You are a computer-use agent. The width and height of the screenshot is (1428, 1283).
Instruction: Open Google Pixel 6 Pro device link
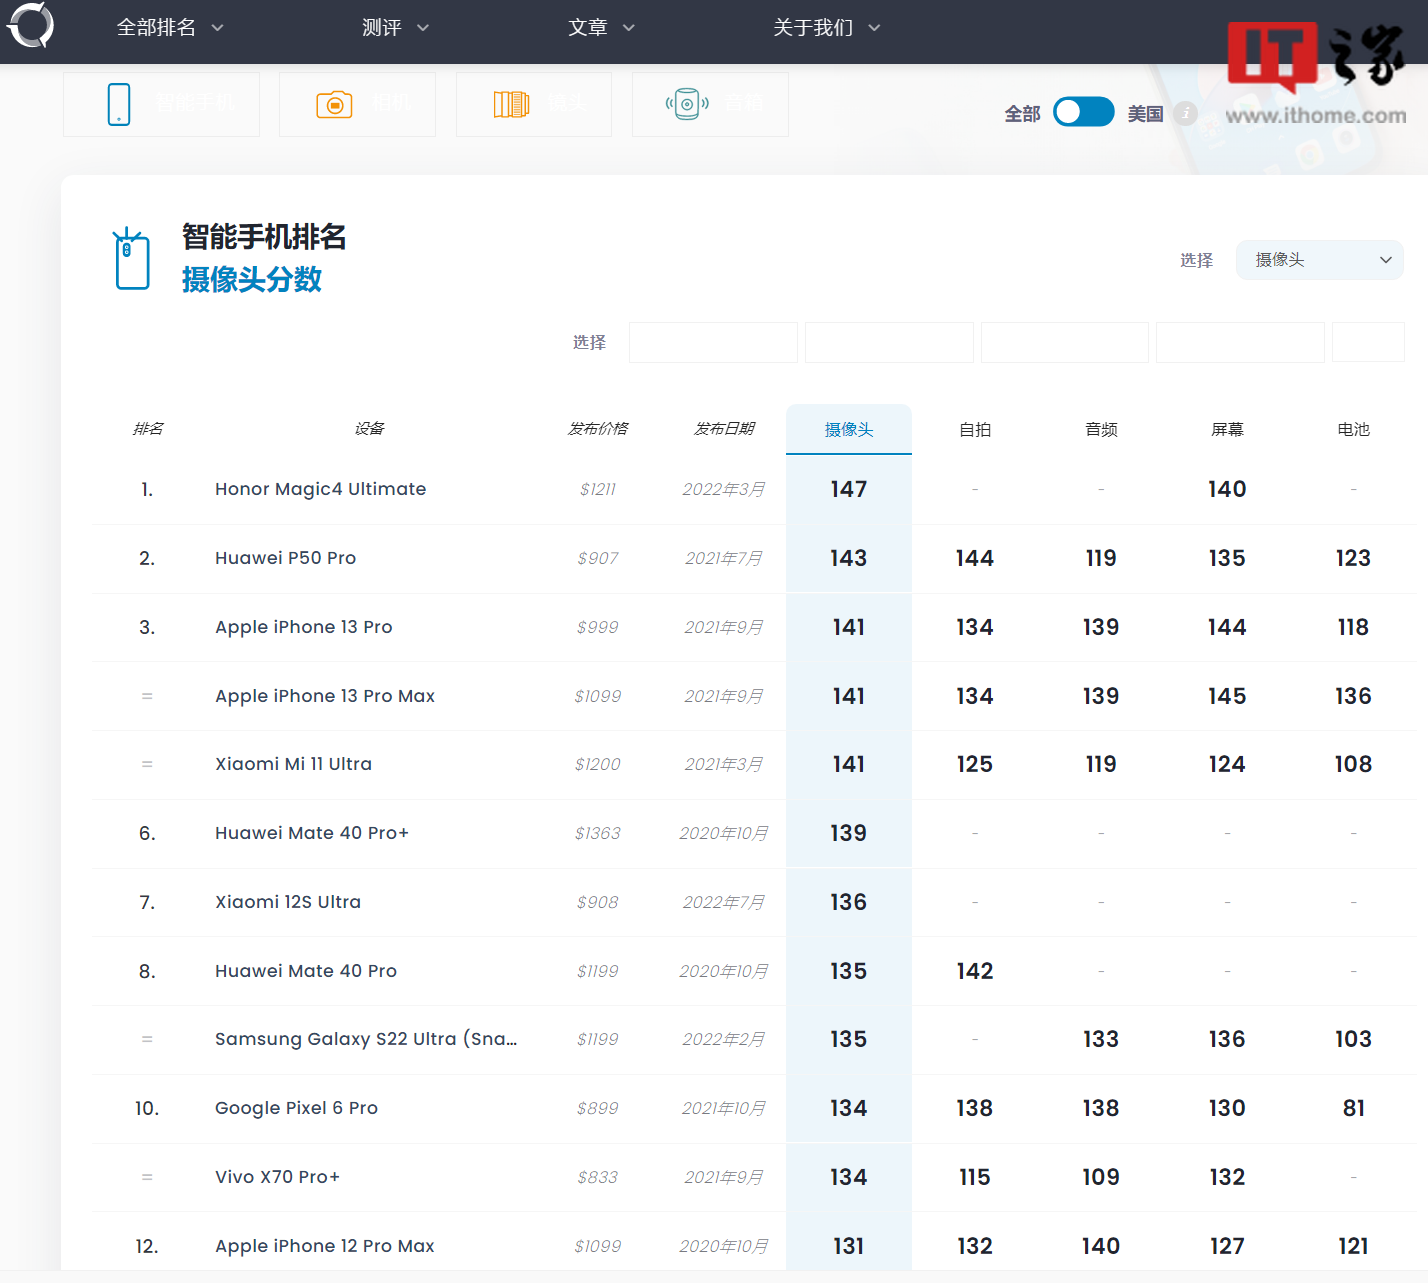coord(296,1108)
